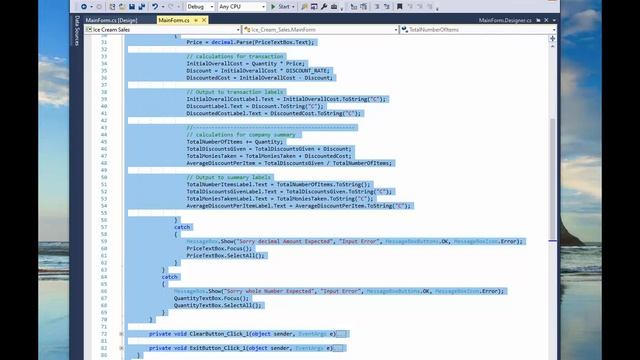Click the vertical scrollbar up arrow
Viewport: 640px width, 360px height.
coord(552,46)
